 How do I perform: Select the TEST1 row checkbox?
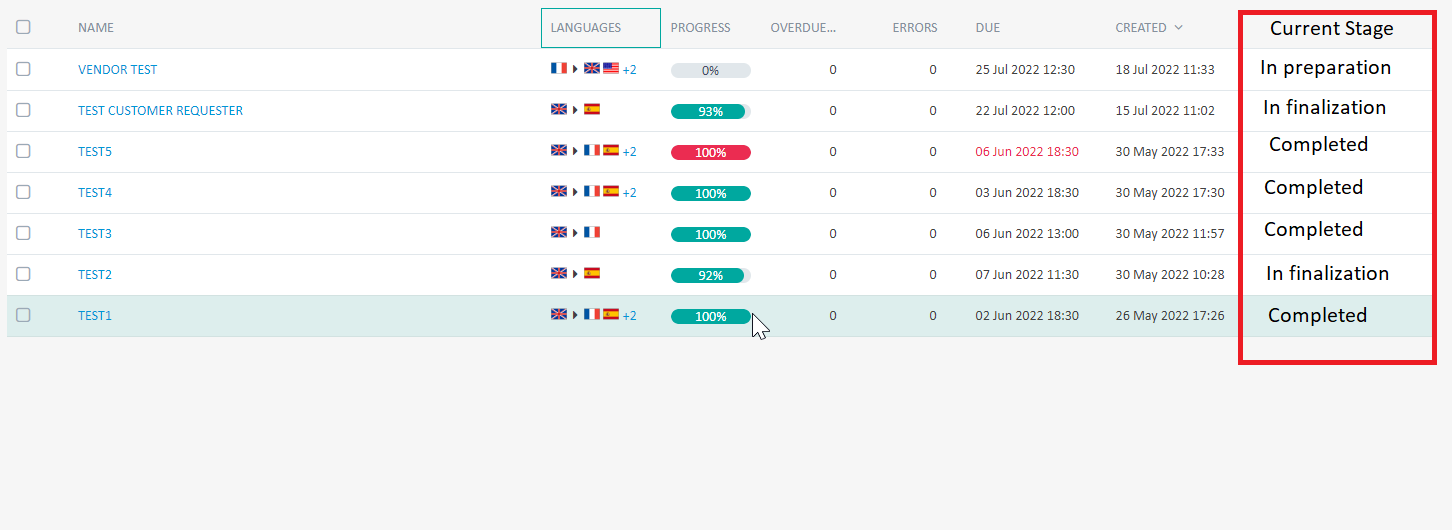click(x=23, y=315)
